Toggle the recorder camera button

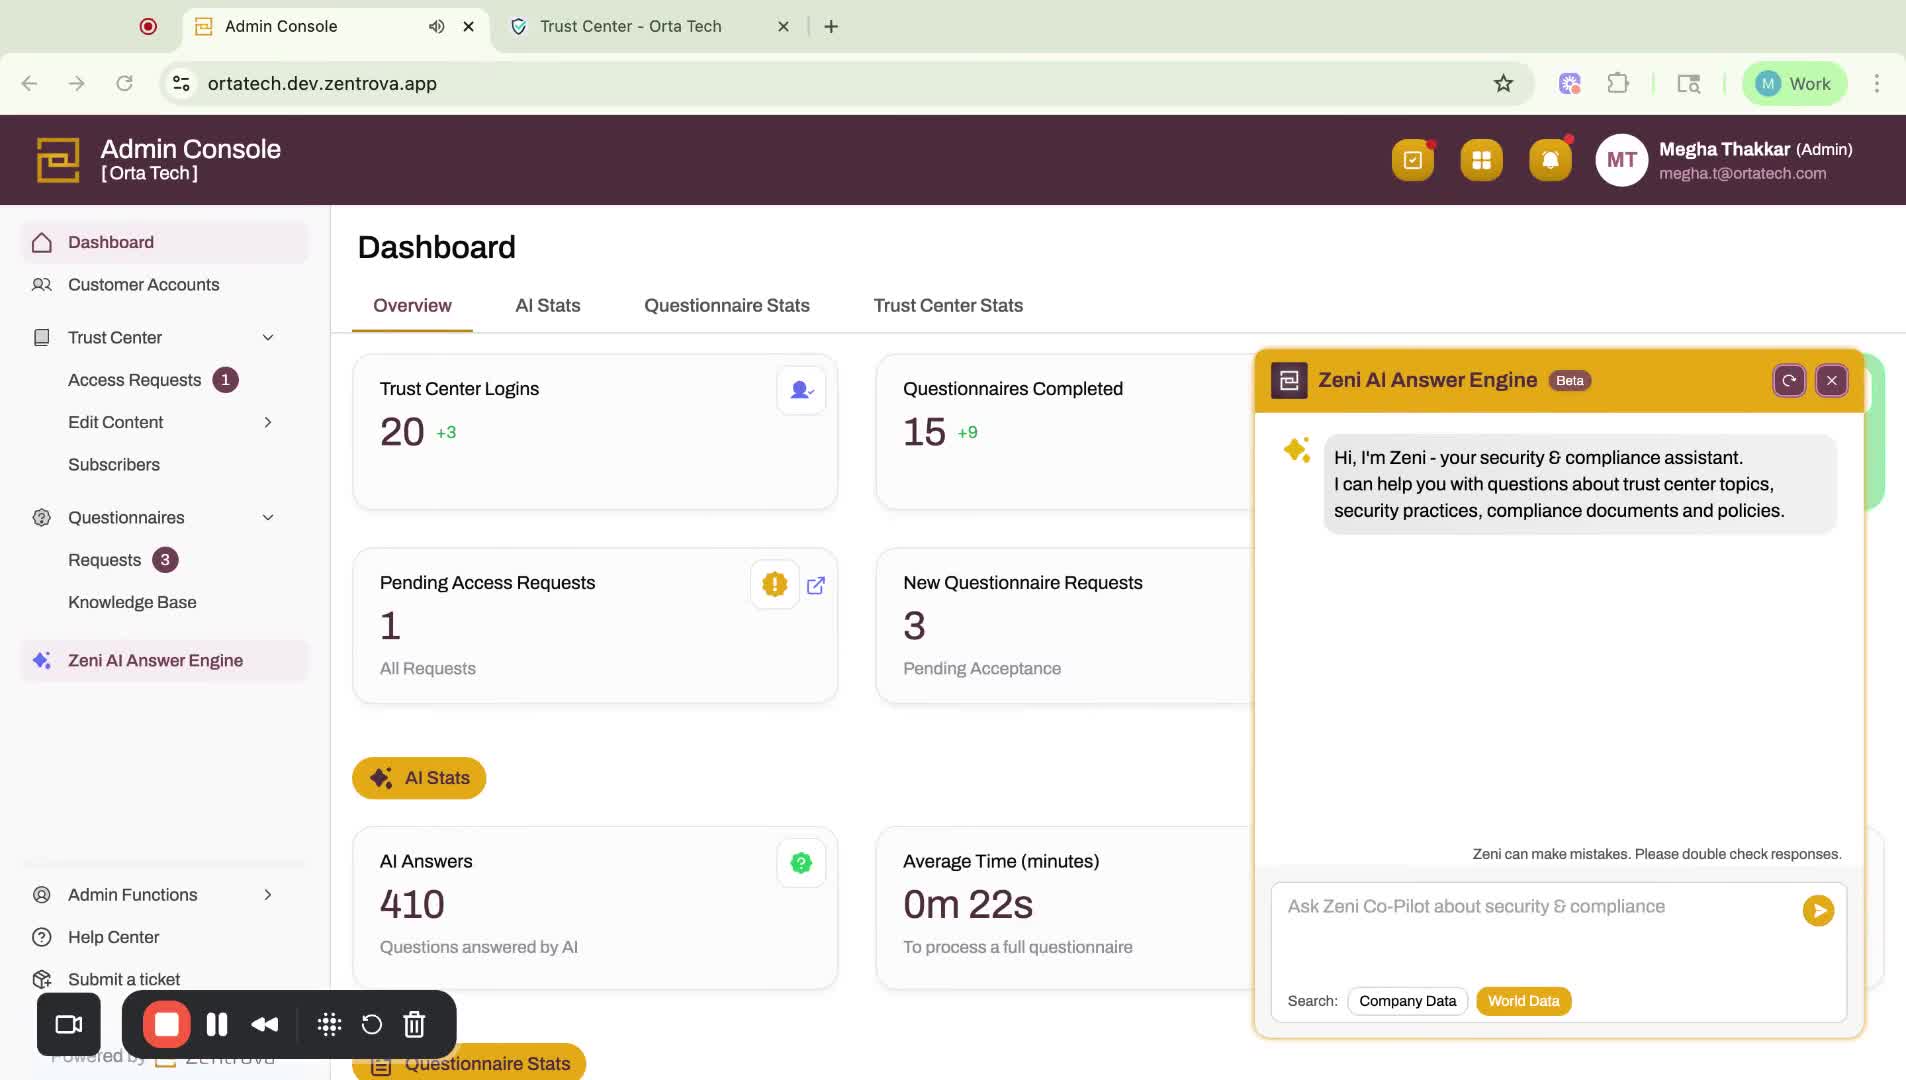pos(69,1024)
